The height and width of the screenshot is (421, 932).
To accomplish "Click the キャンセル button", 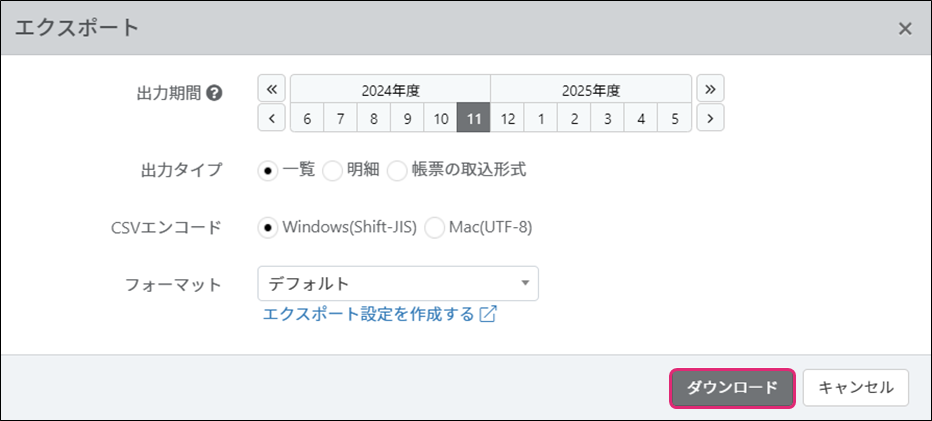I will (x=856, y=388).
